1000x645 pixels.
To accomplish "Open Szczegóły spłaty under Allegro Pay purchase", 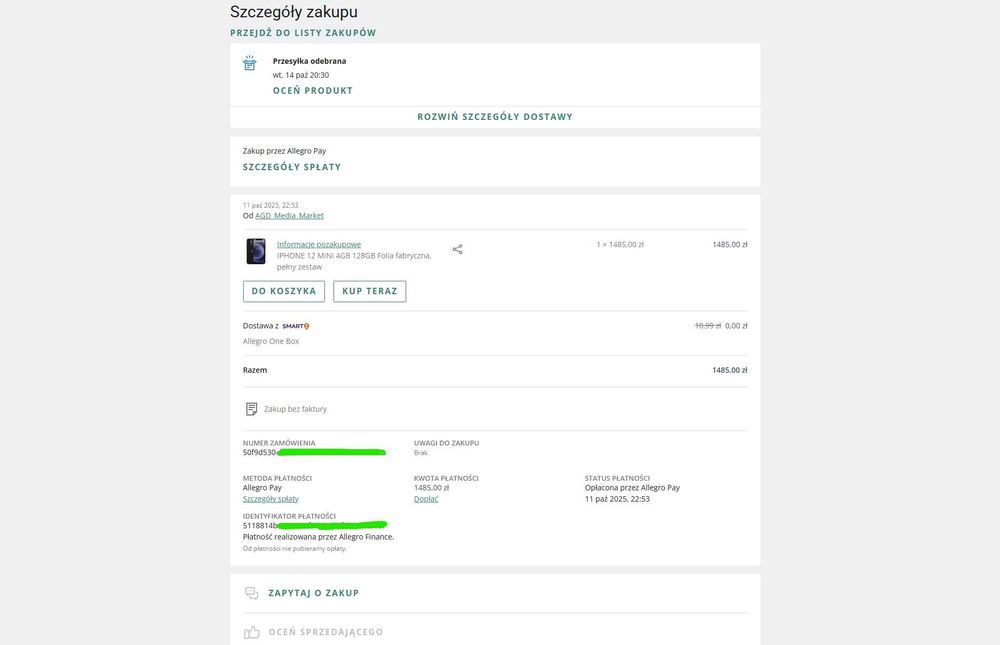I will [x=291, y=167].
